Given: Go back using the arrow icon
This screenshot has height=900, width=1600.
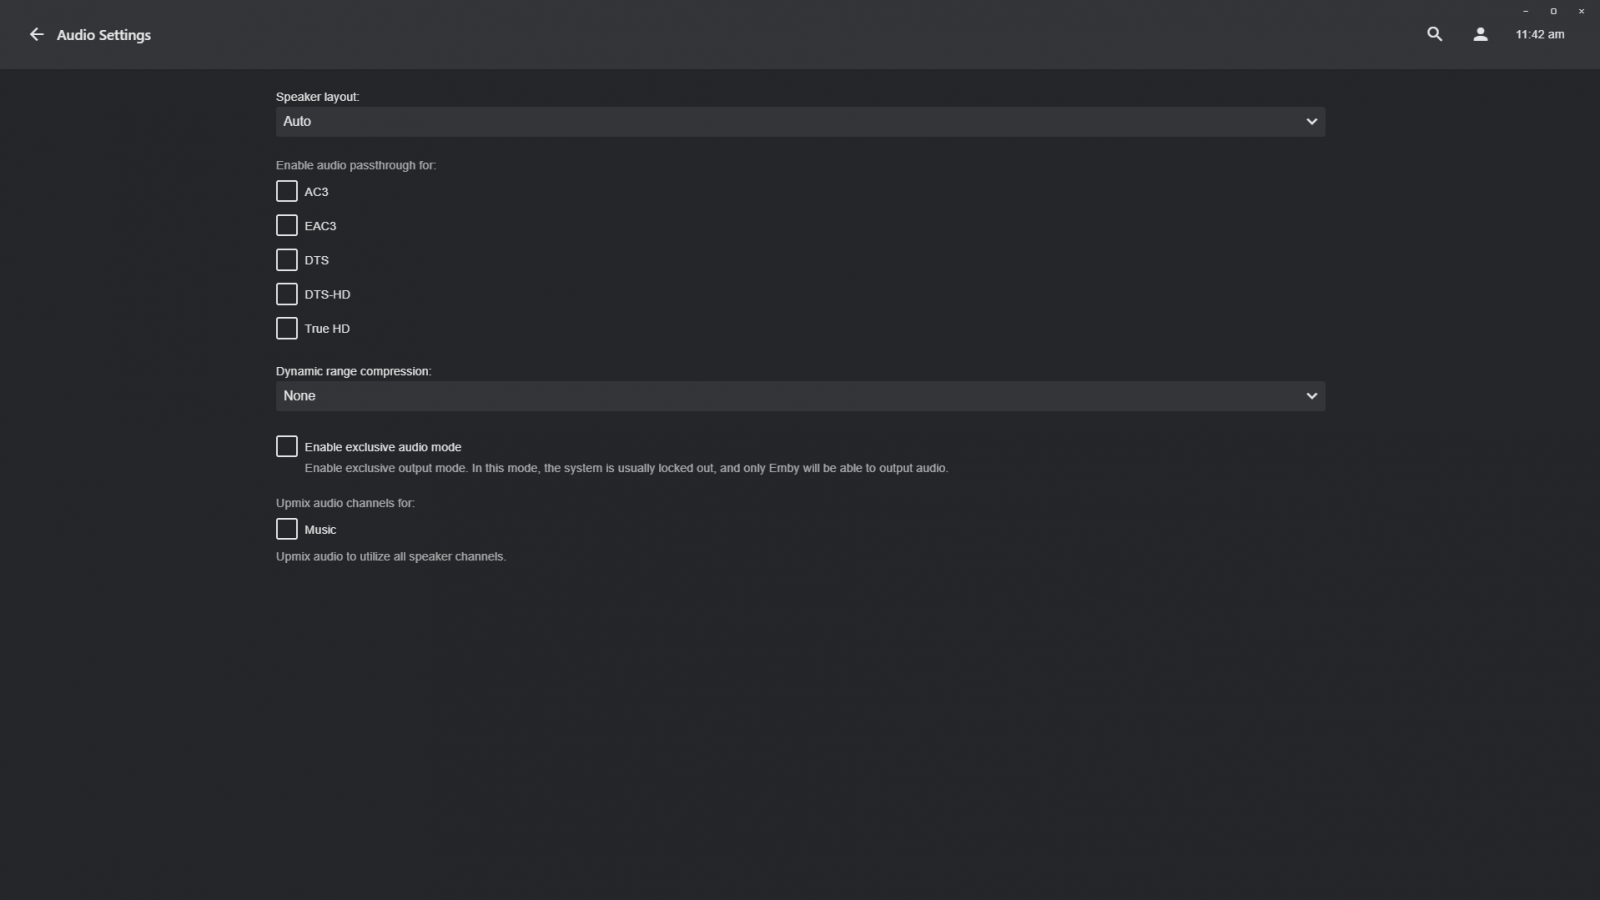Looking at the screenshot, I should tap(37, 35).
